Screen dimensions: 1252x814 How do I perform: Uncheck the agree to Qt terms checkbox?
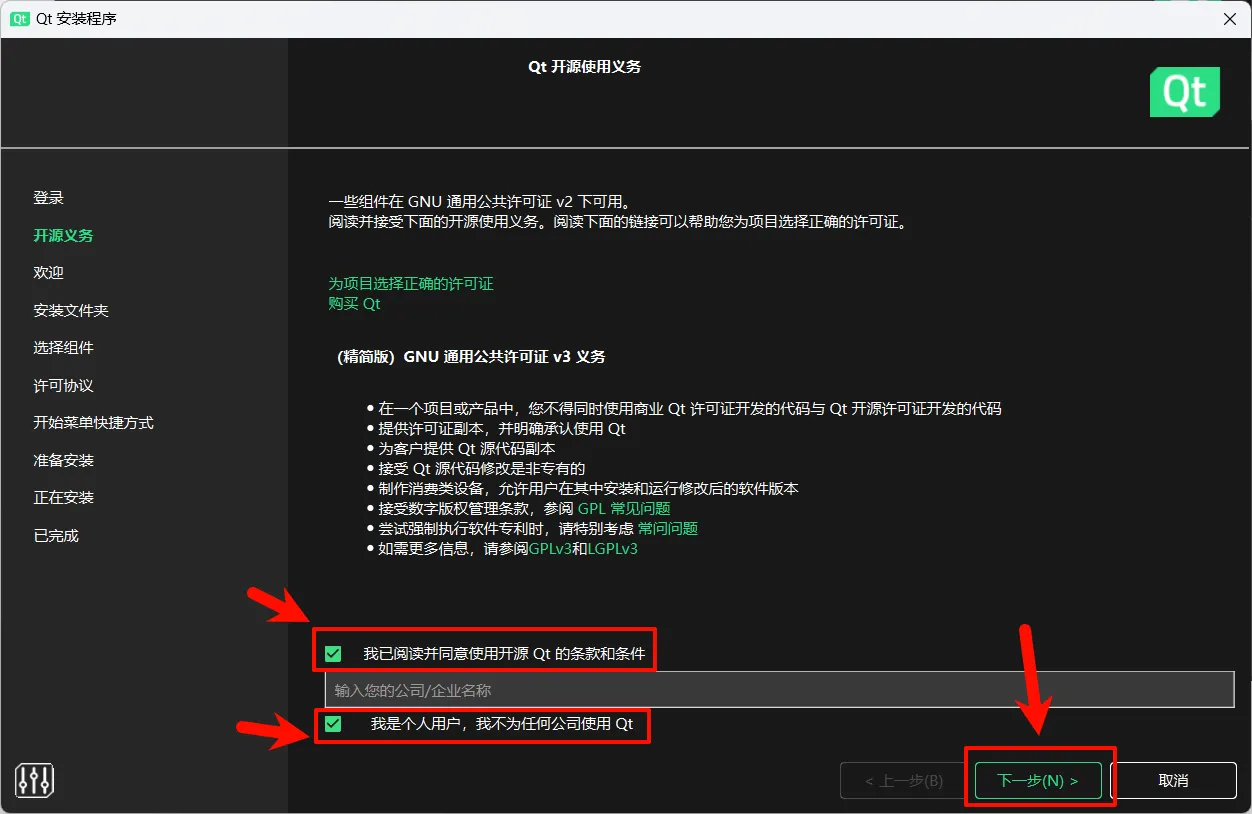pos(333,652)
